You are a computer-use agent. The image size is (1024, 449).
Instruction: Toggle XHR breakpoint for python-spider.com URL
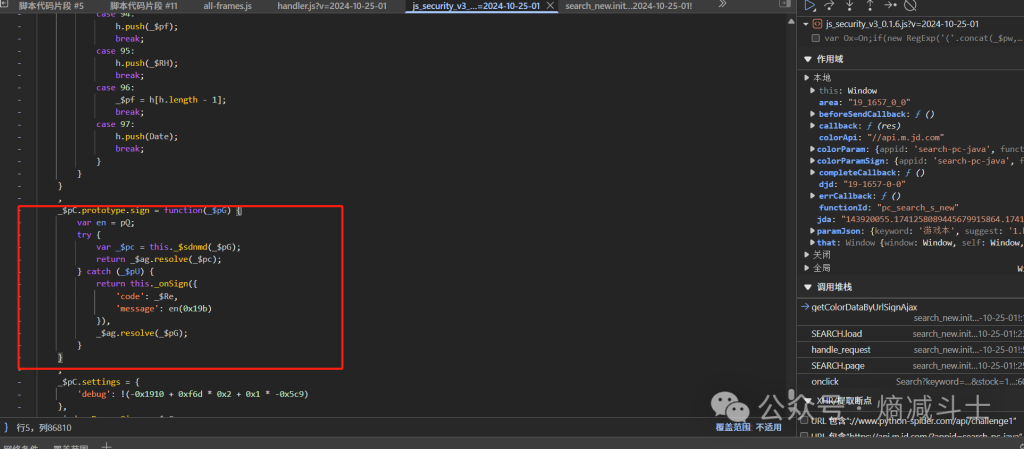click(x=805, y=421)
